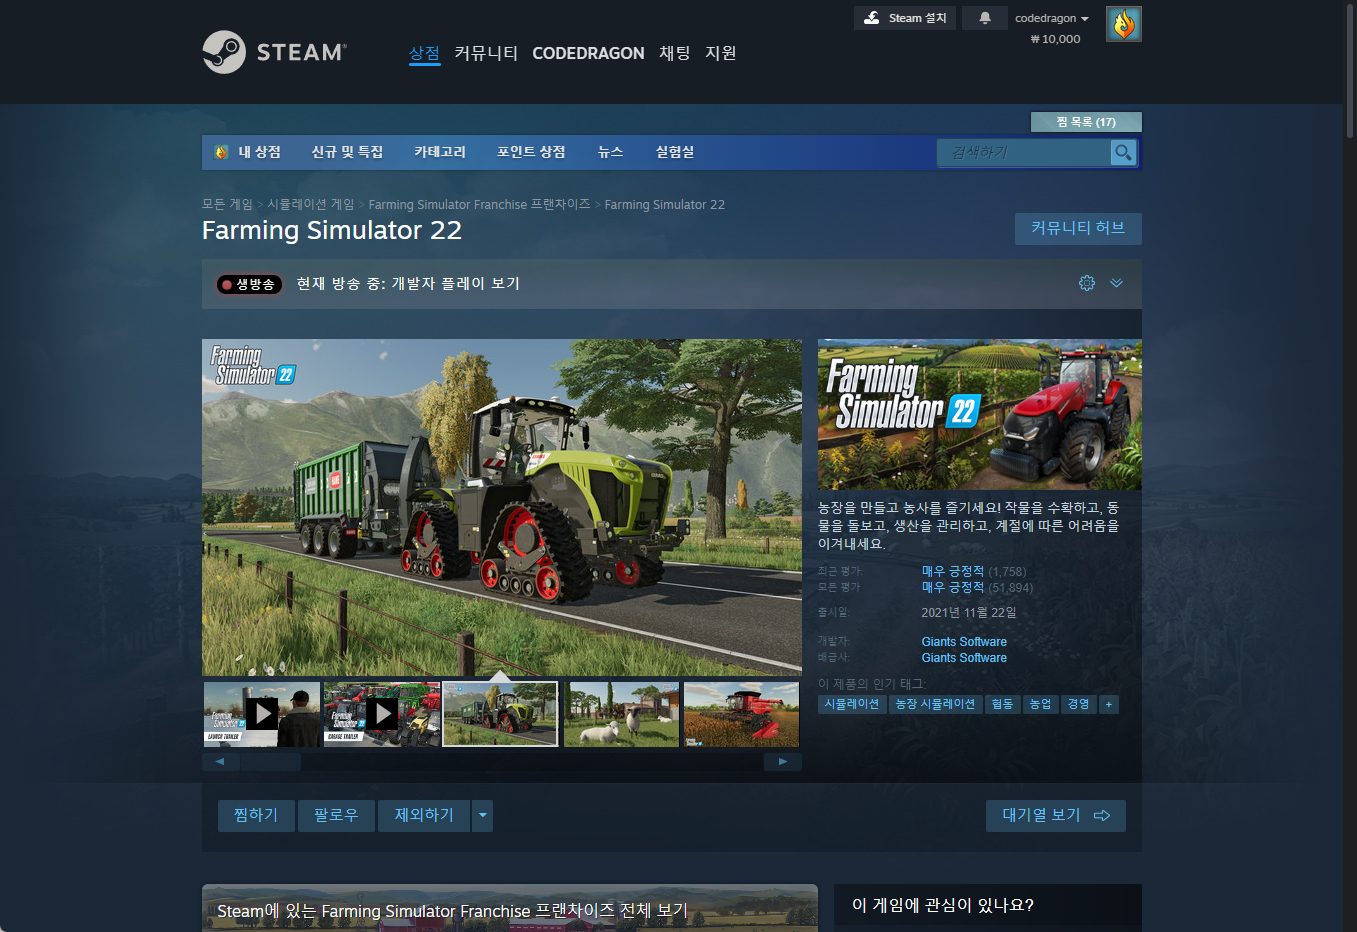This screenshot has height=932, width=1357.
Task: Click the Steam 설치 button
Action: 905,18
